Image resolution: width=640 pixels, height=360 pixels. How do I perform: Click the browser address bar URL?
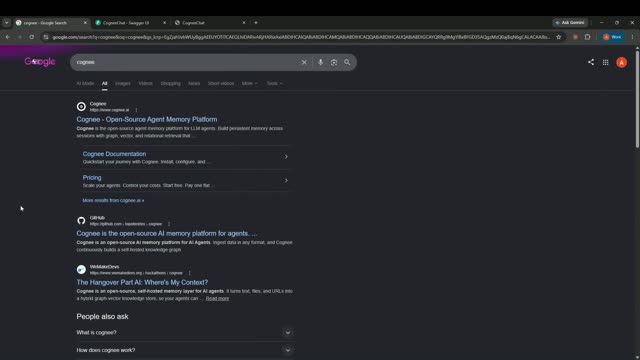tap(301, 37)
